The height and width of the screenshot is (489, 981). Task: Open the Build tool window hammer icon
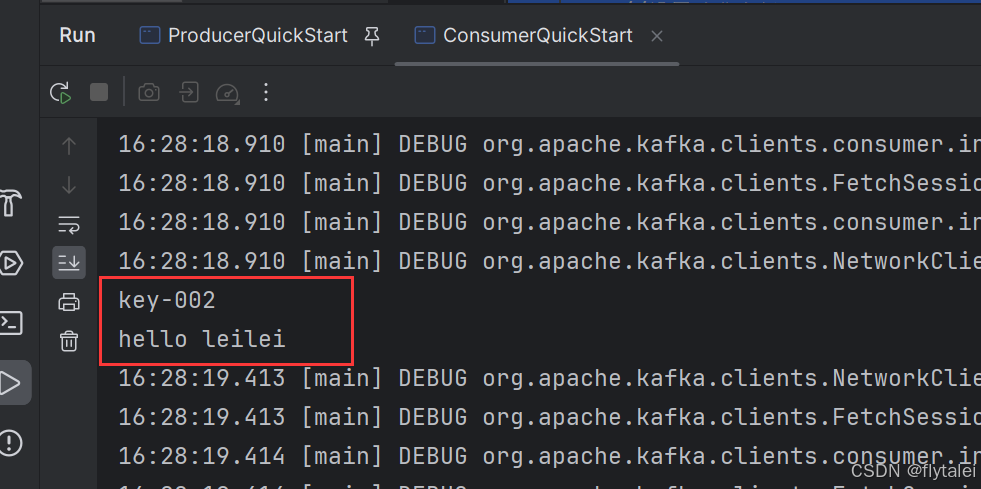click(11, 203)
